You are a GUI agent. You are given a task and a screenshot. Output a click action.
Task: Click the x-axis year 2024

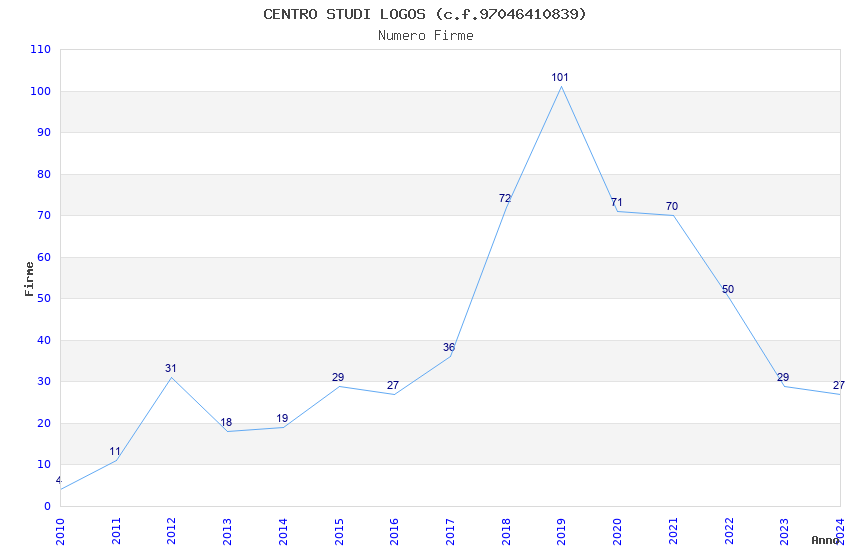pos(840,532)
